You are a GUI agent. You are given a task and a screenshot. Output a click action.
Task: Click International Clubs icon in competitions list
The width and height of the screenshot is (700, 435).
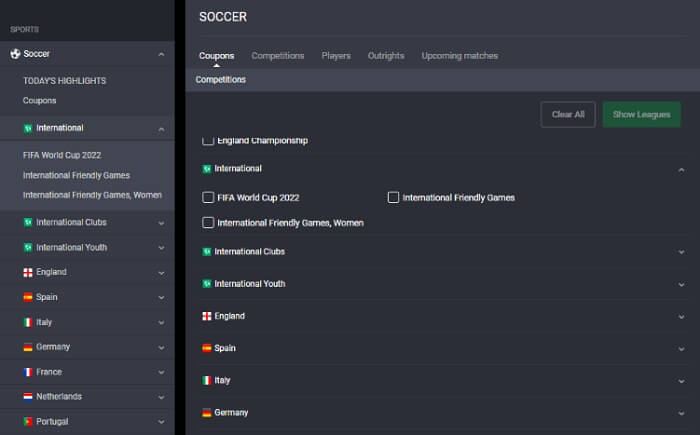[x=207, y=252]
